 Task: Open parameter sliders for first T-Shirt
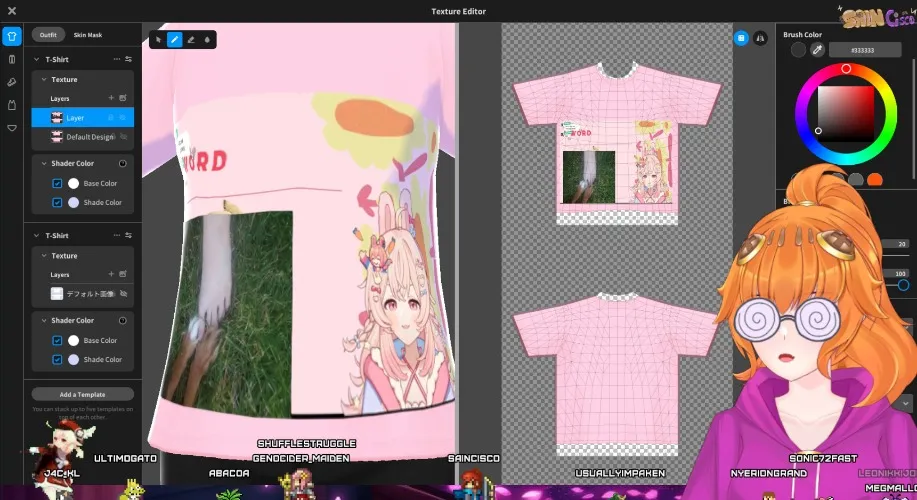[129, 59]
